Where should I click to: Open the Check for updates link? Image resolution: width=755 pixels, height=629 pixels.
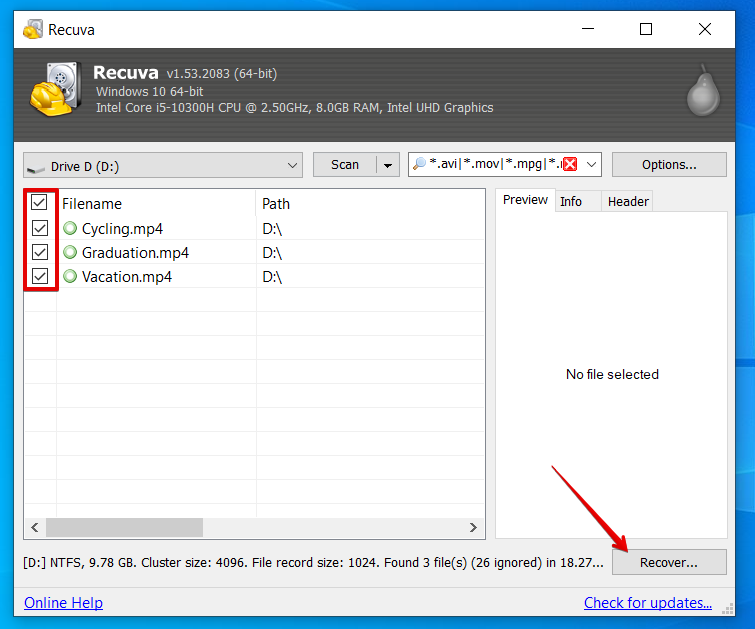click(x=648, y=602)
